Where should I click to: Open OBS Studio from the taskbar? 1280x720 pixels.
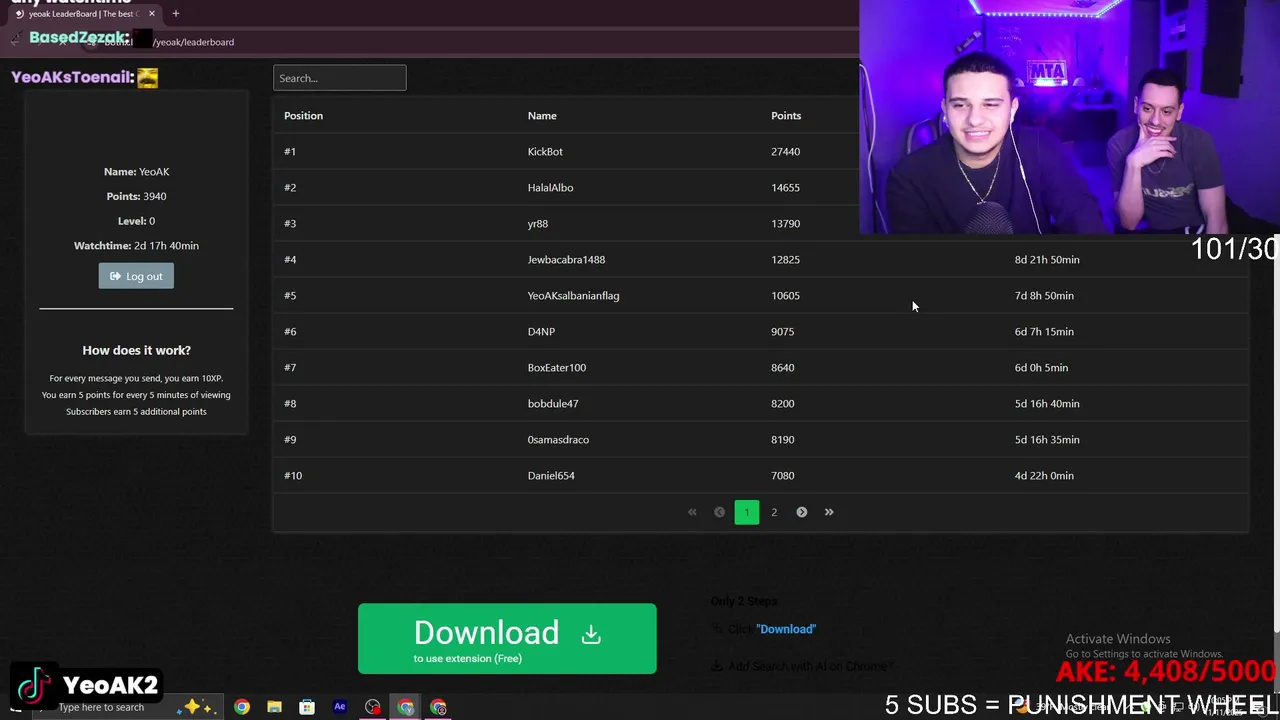tap(373, 707)
